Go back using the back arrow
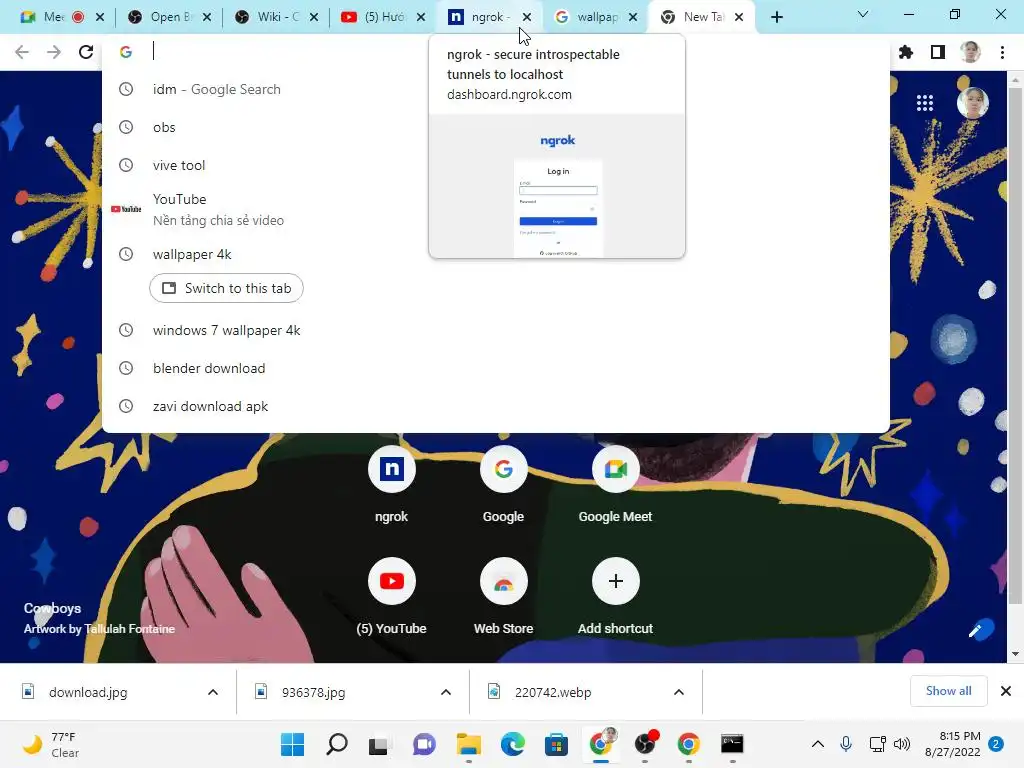This screenshot has height=768, width=1024. pos(22,52)
